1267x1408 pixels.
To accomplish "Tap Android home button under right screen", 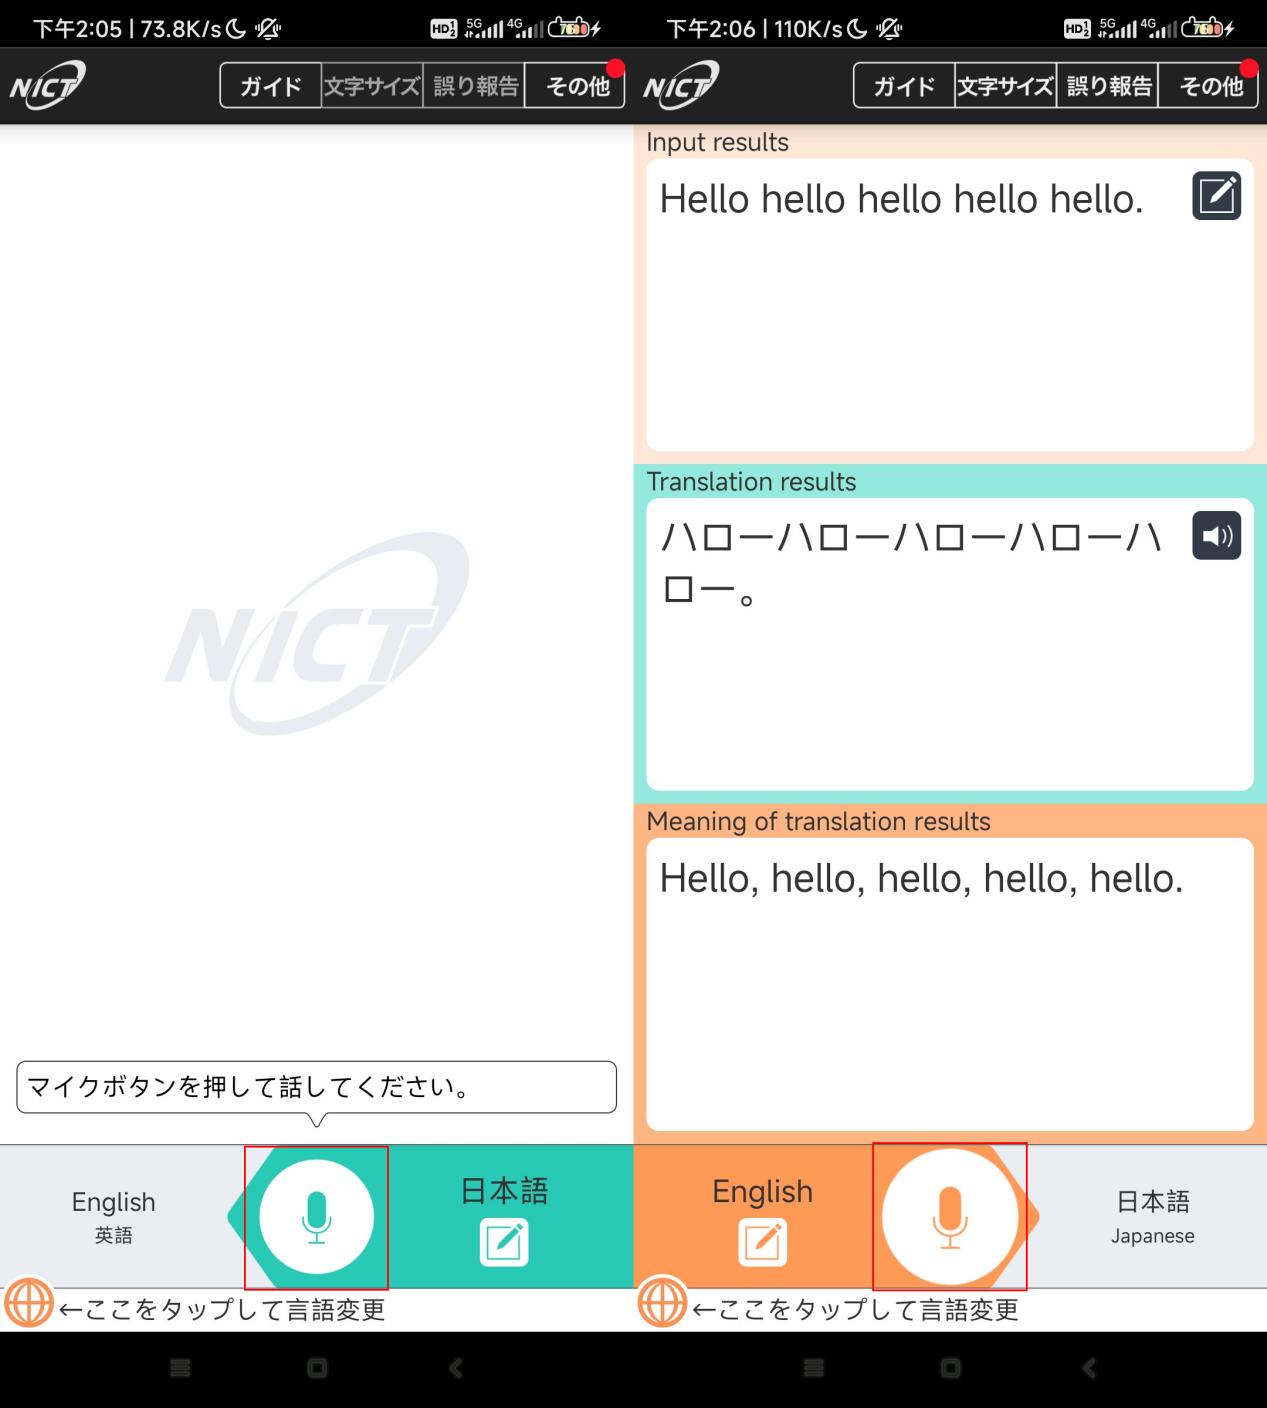I will 951,1367.
